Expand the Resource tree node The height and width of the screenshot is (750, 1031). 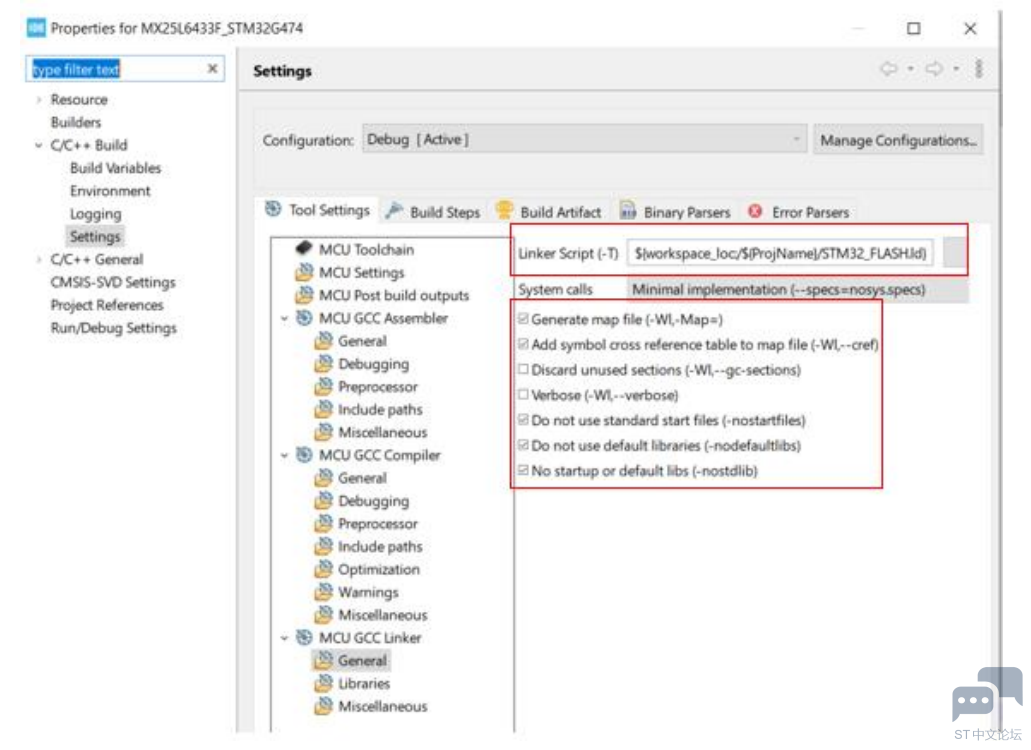39,100
